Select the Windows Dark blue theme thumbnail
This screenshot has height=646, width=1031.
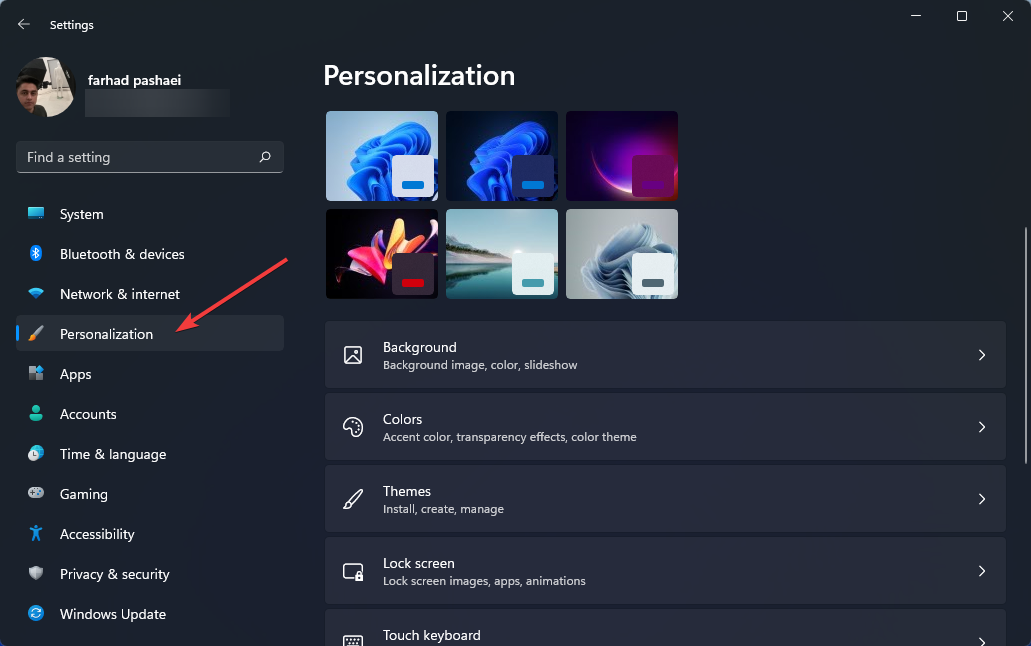click(x=501, y=156)
